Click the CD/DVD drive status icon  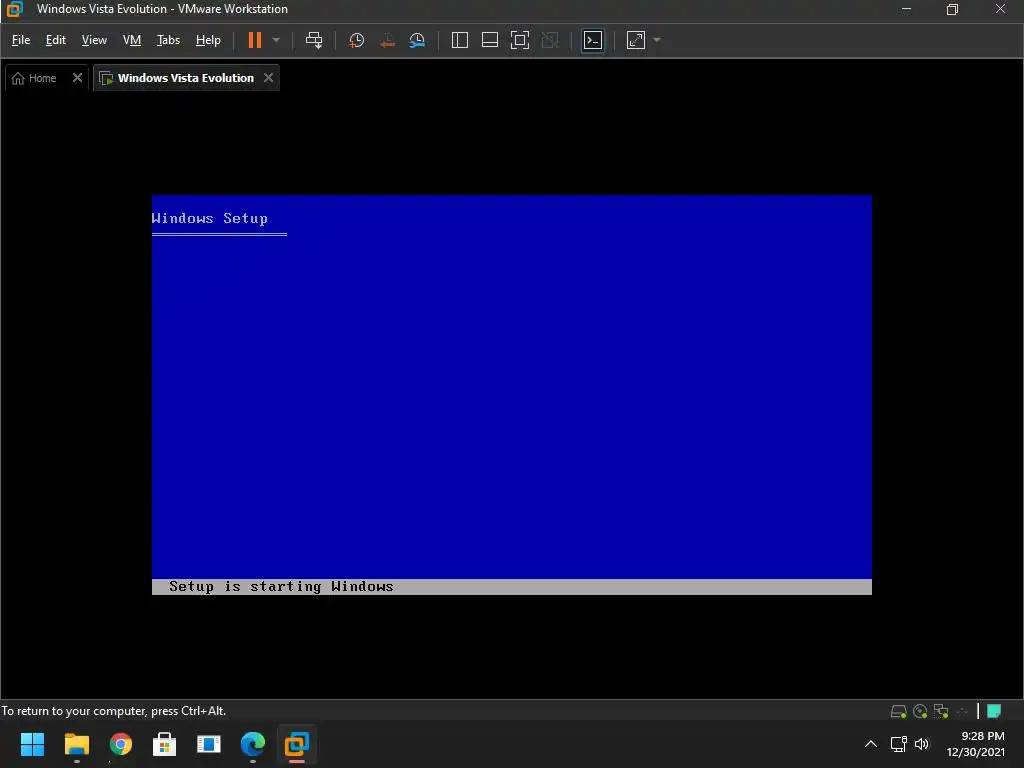click(x=920, y=711)
